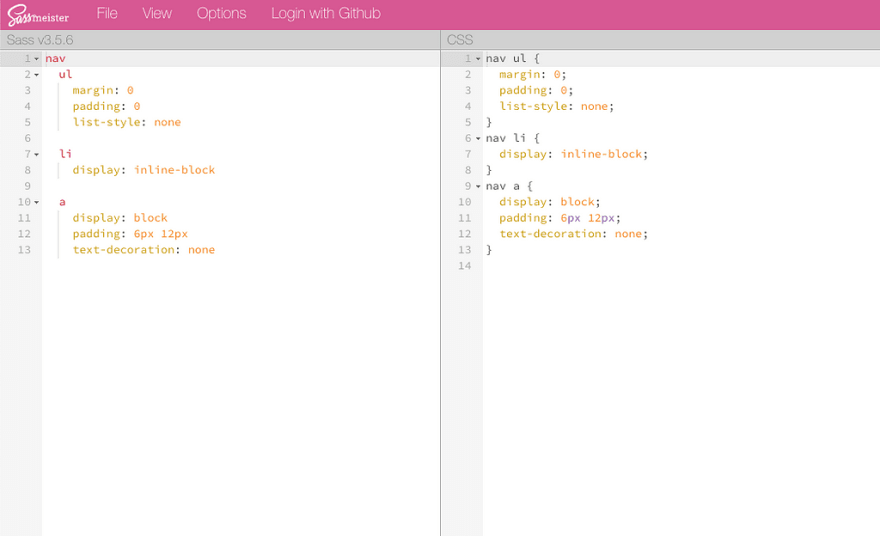Click 'text-decoration: none' in Sass editor
The width and height of the screenshot is (880, 536).
144,250
